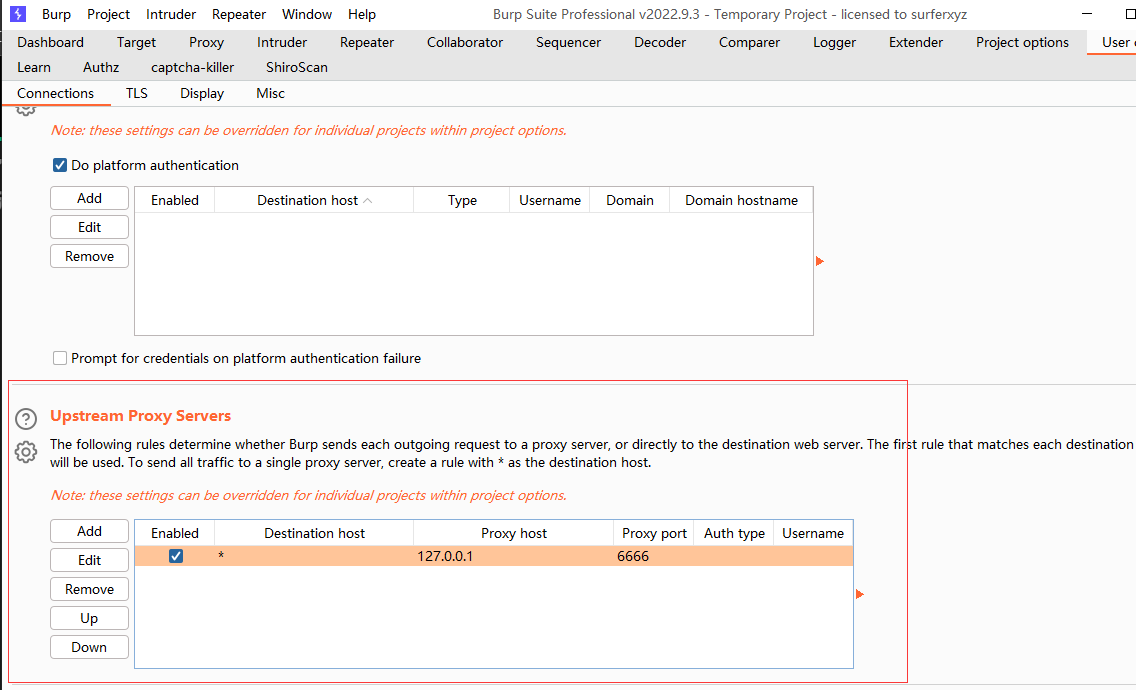Select the 6666 proxy port cell
The image size is (1136, 690).
pyautogui.click(x=653, y=556)
